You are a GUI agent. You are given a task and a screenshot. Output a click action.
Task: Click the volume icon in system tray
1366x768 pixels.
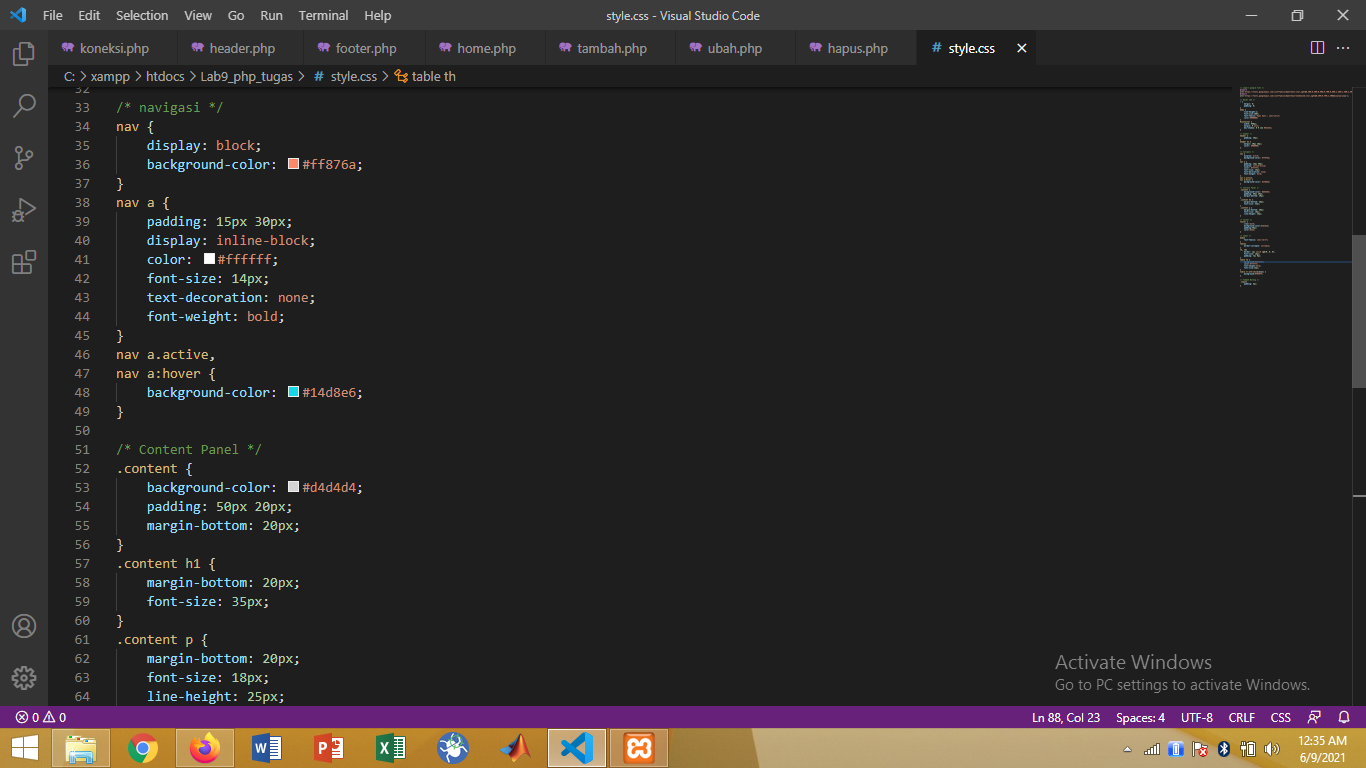[x=1272, y=749]
